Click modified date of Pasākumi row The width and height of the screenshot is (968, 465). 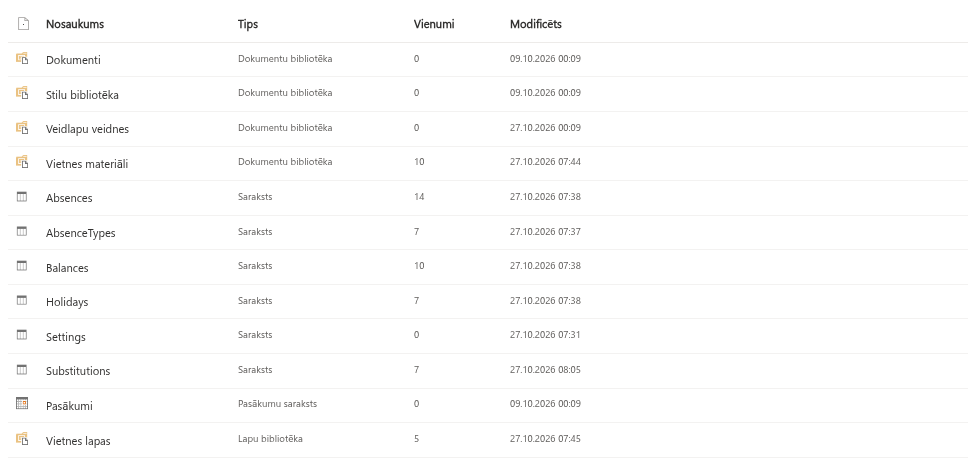tap(545, 404)
